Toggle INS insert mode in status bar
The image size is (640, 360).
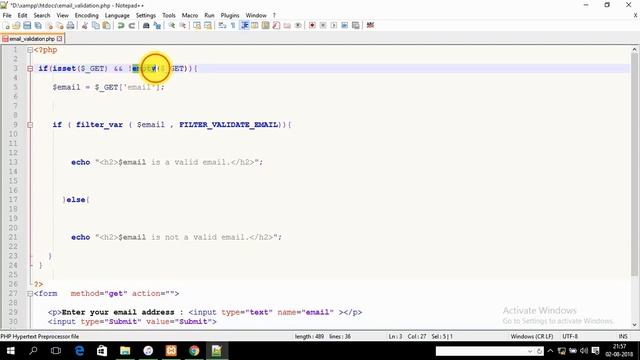623,336
